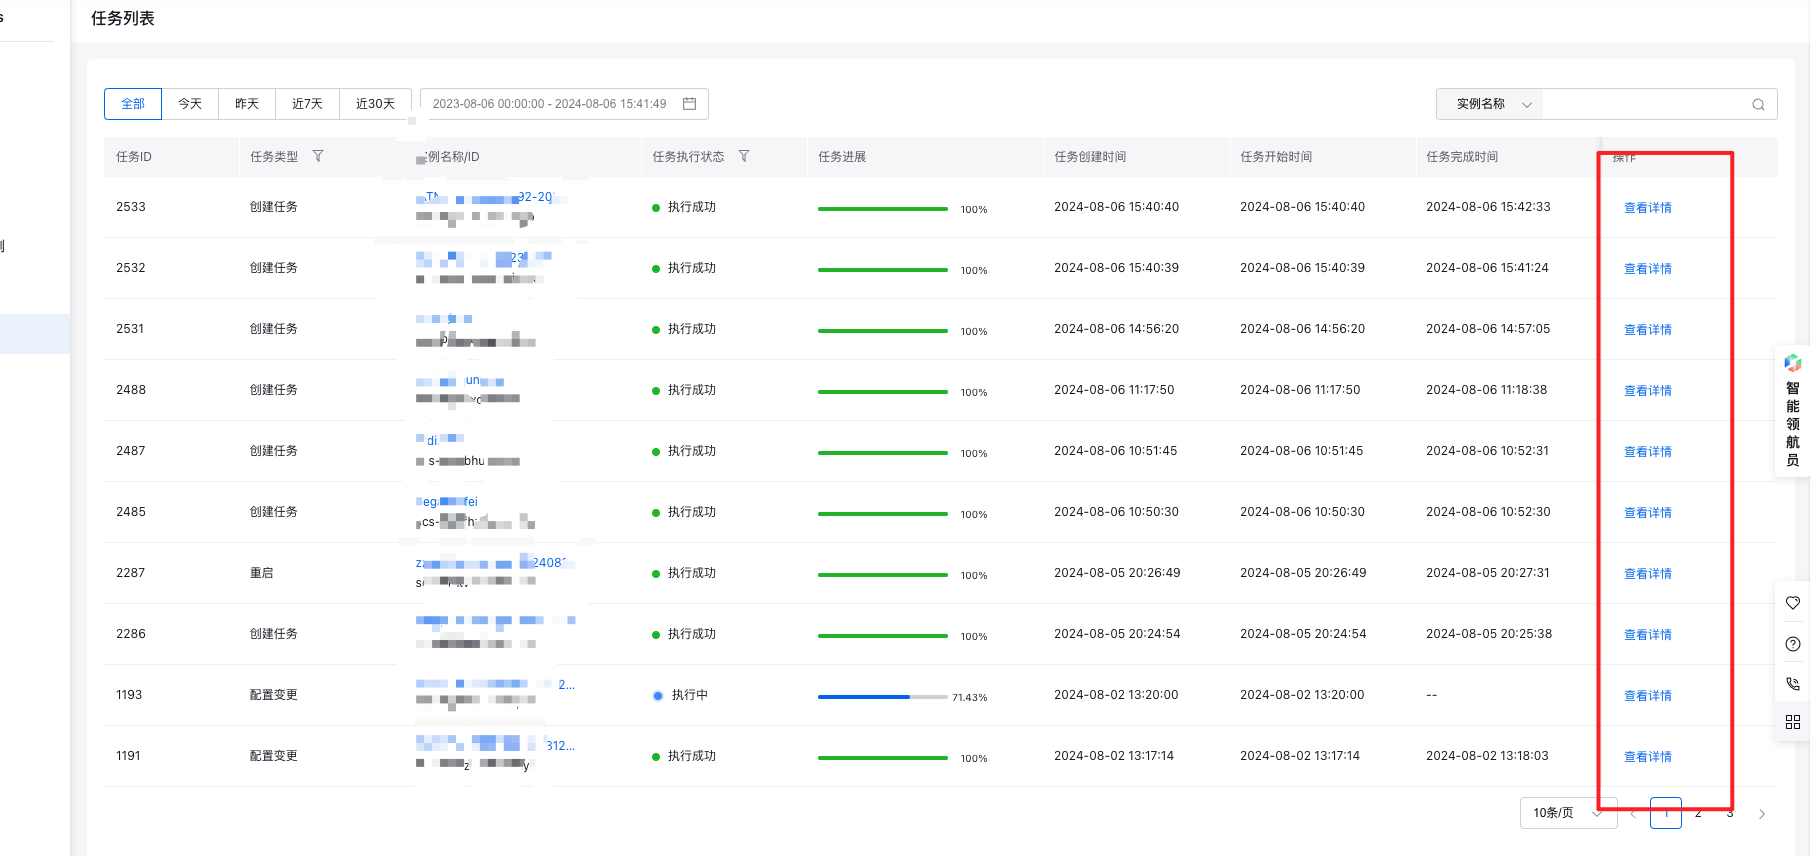The image size is (1810, 856).
Task: Go to pagination page 2
Action: click(x=1698, y=813)
